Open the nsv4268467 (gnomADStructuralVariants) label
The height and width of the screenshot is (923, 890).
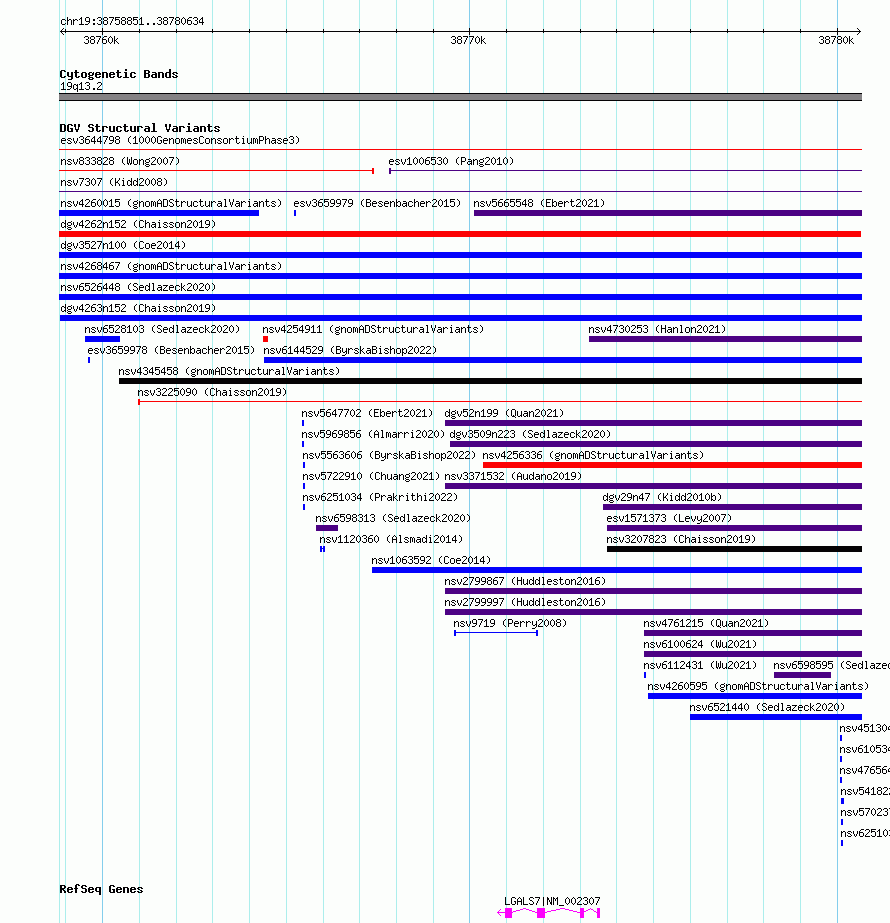pos(171,266)
